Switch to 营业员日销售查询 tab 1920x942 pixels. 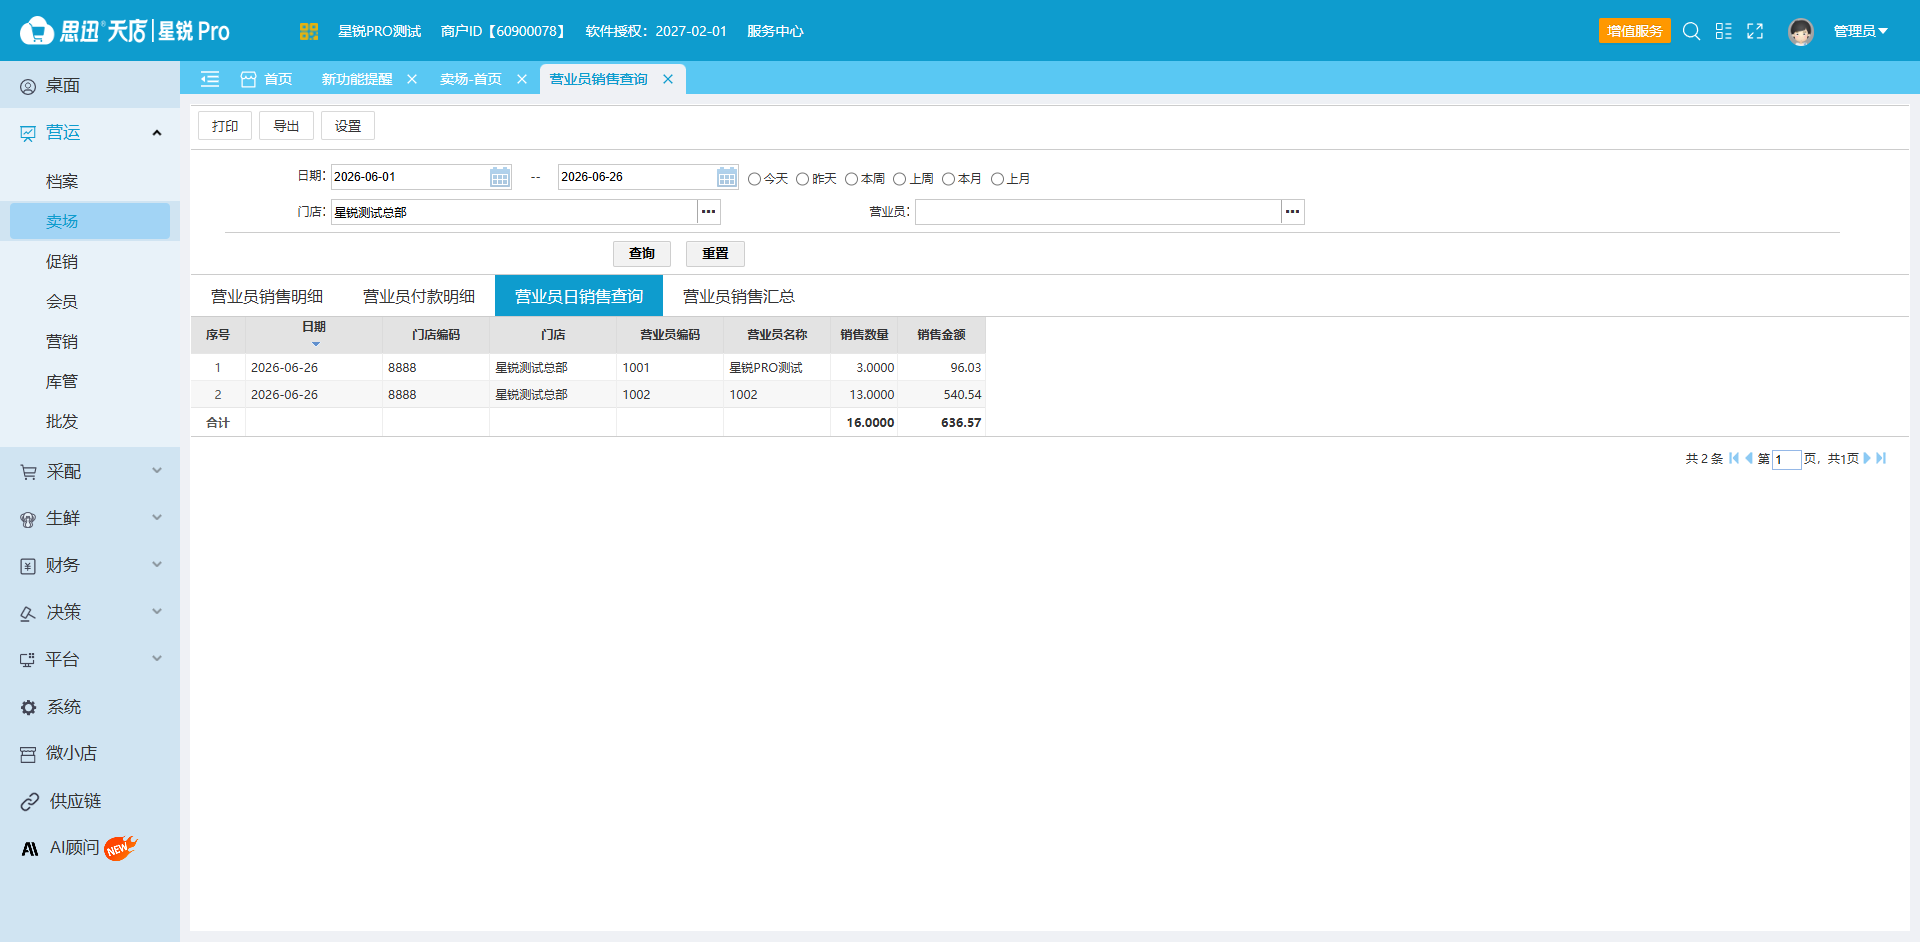tap(579, 296)
